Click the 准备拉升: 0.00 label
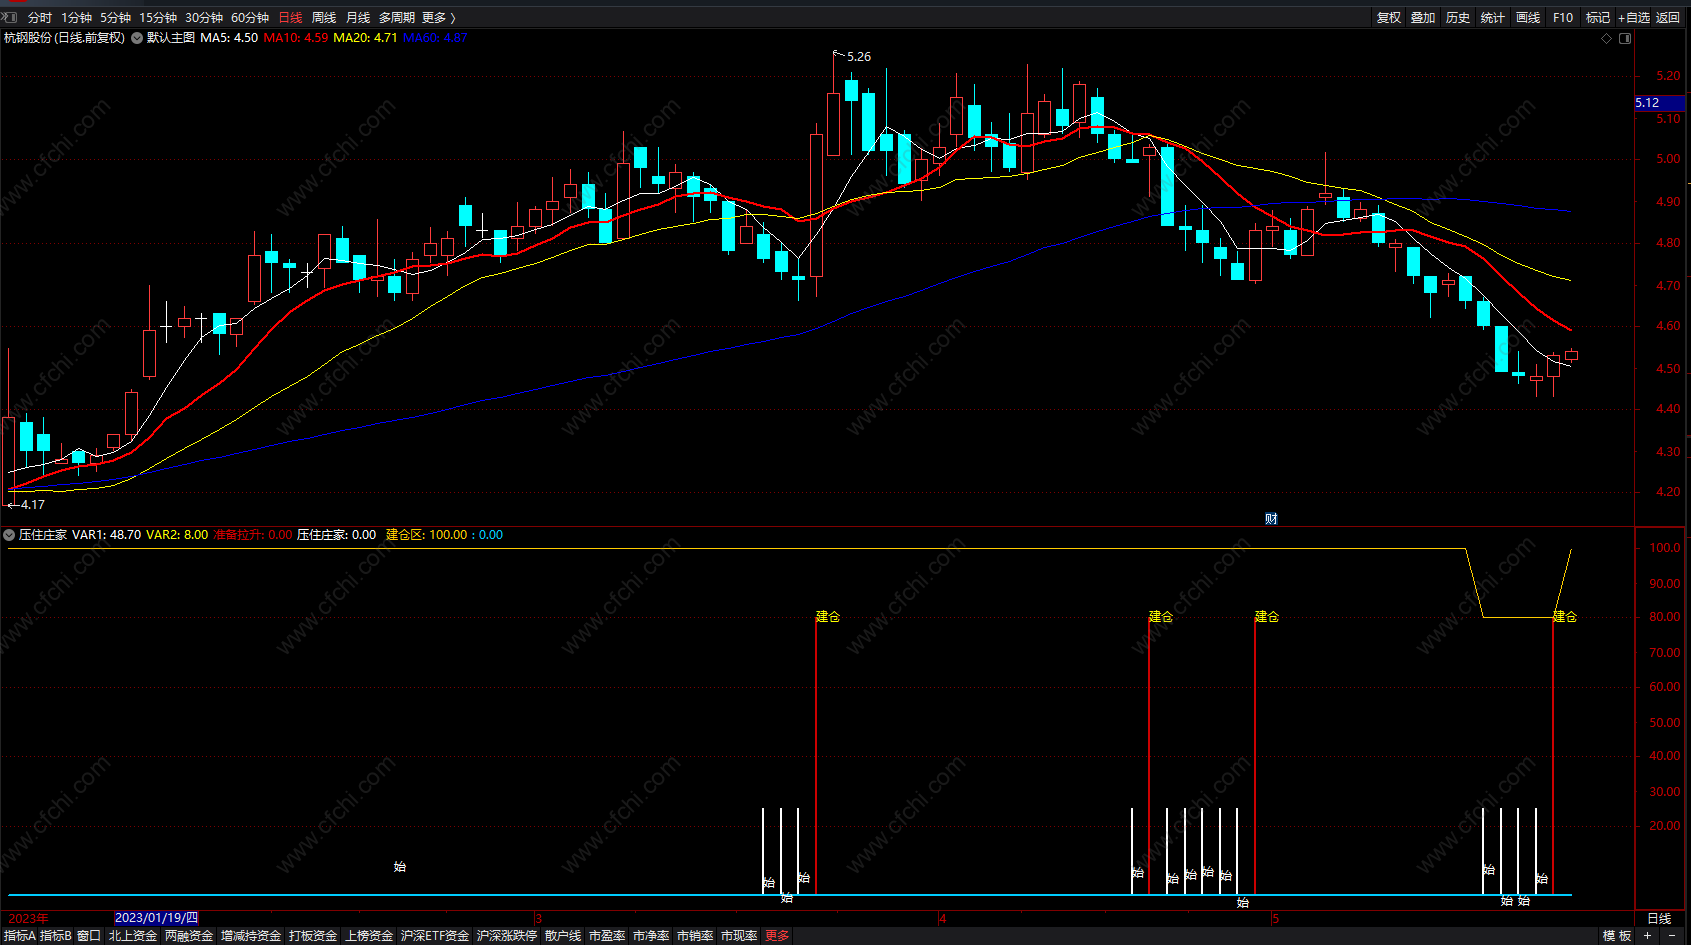Image resolution: width=1691 pixels, height=945 pixels. (253, 535)
